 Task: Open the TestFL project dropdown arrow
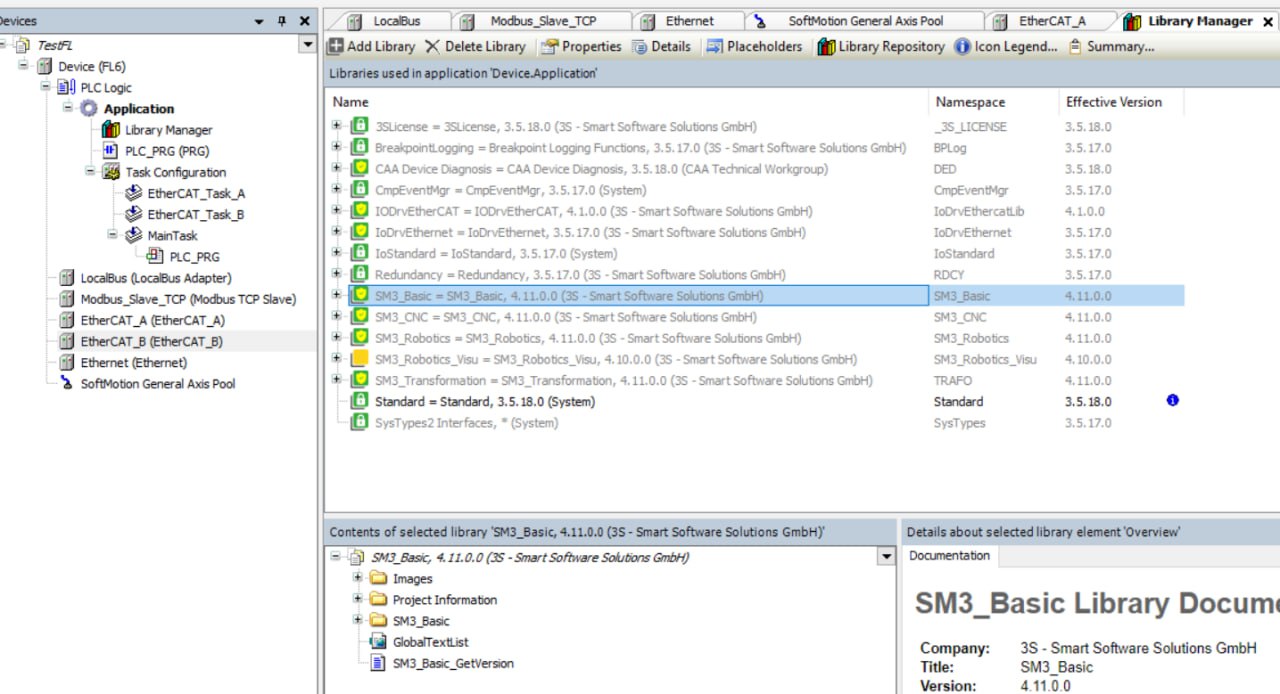tap(307, 45)
